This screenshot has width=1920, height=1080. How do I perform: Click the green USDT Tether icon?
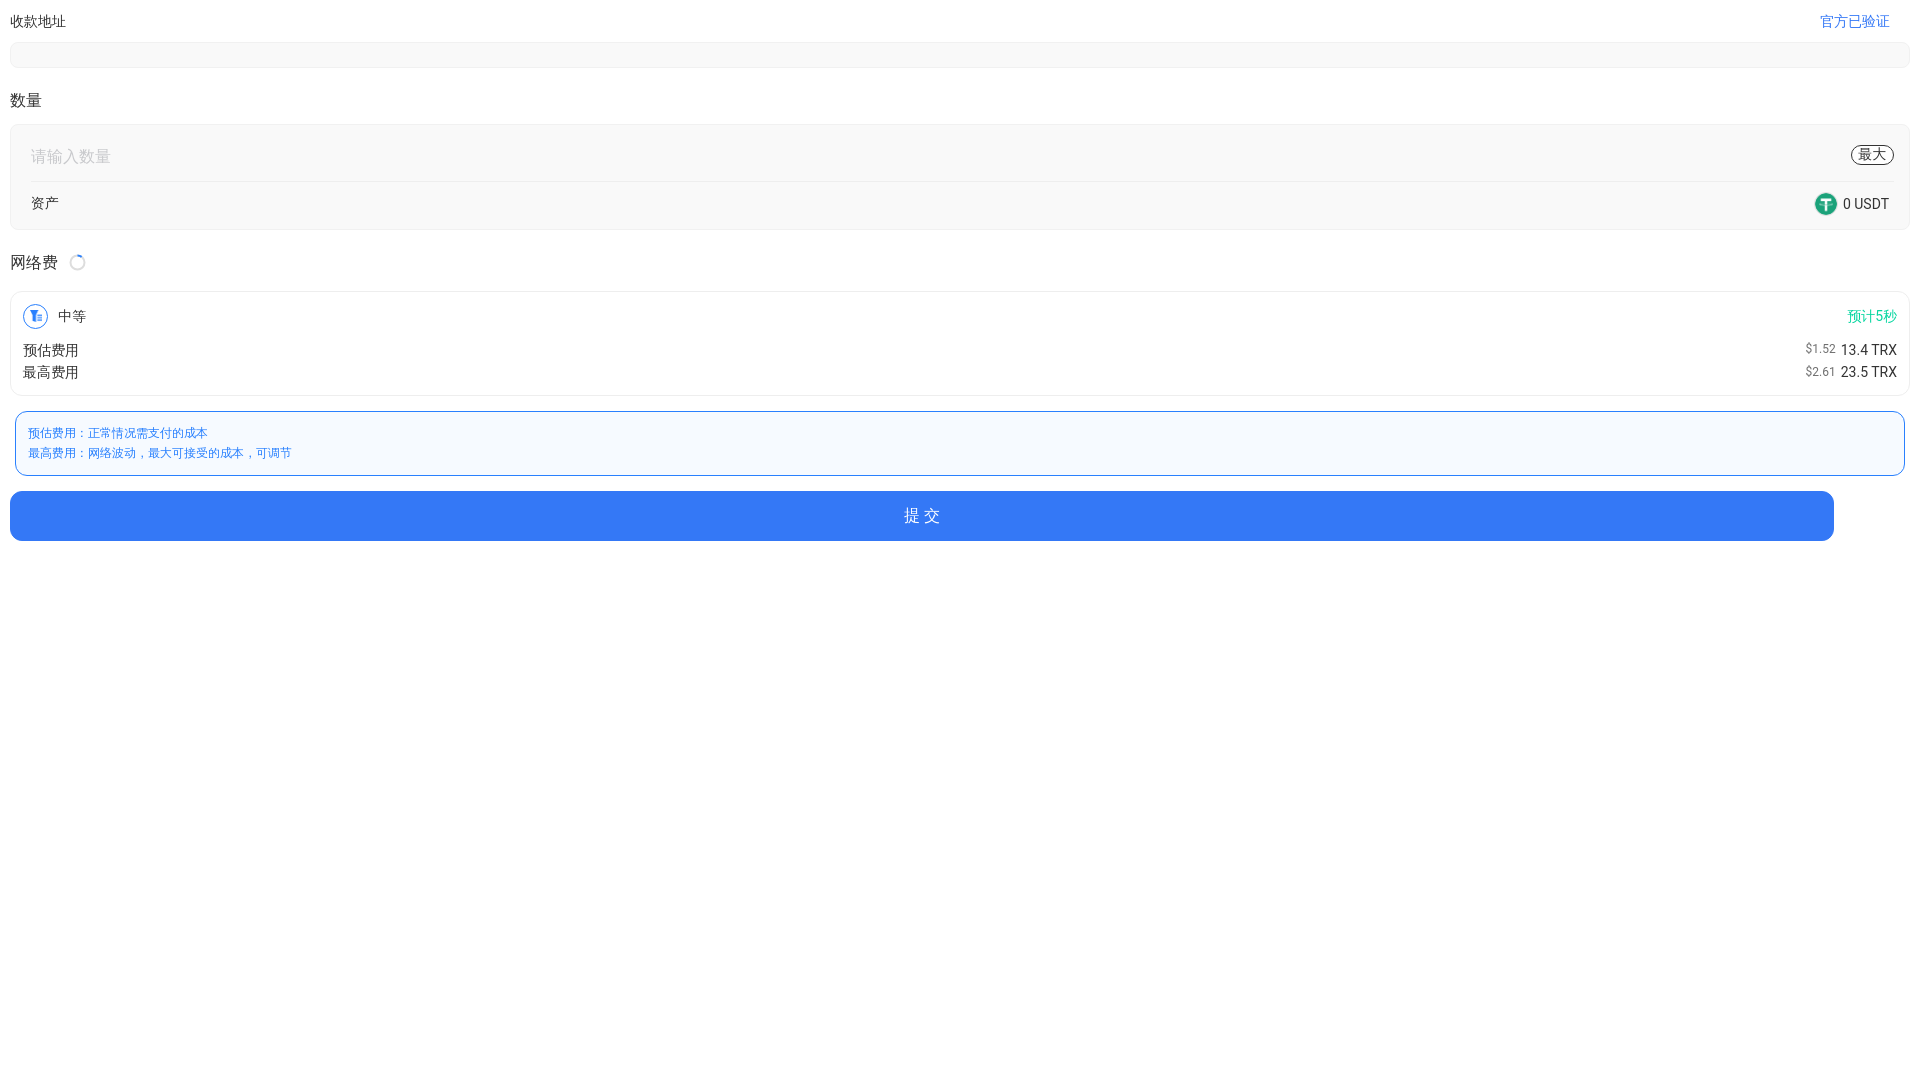point(1825,204)
